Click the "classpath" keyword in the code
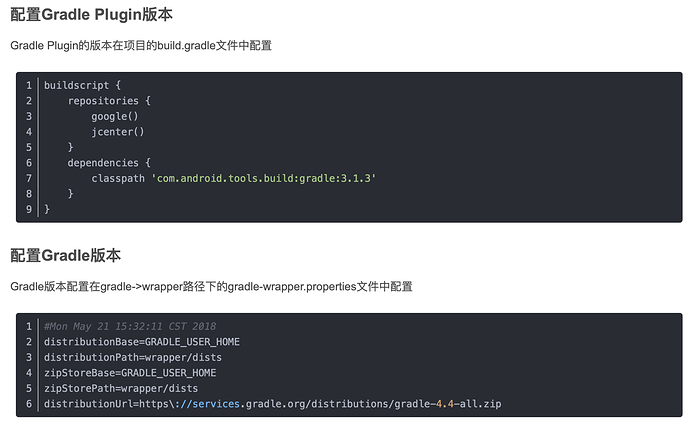 point(118,178)
